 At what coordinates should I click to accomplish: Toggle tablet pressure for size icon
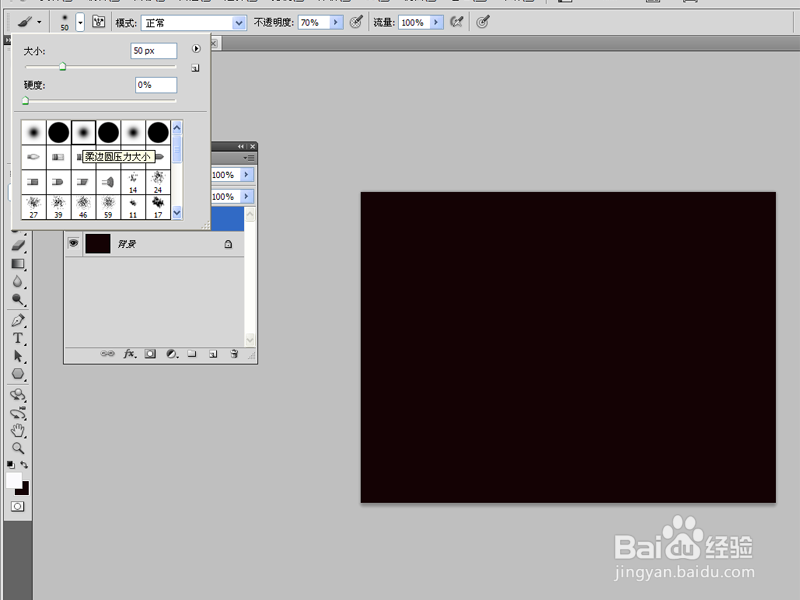point(482,22)
